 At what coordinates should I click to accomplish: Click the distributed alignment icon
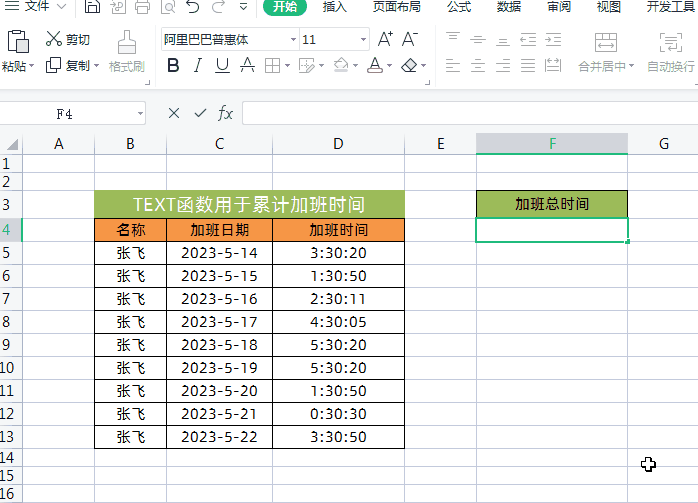(553, 65)
